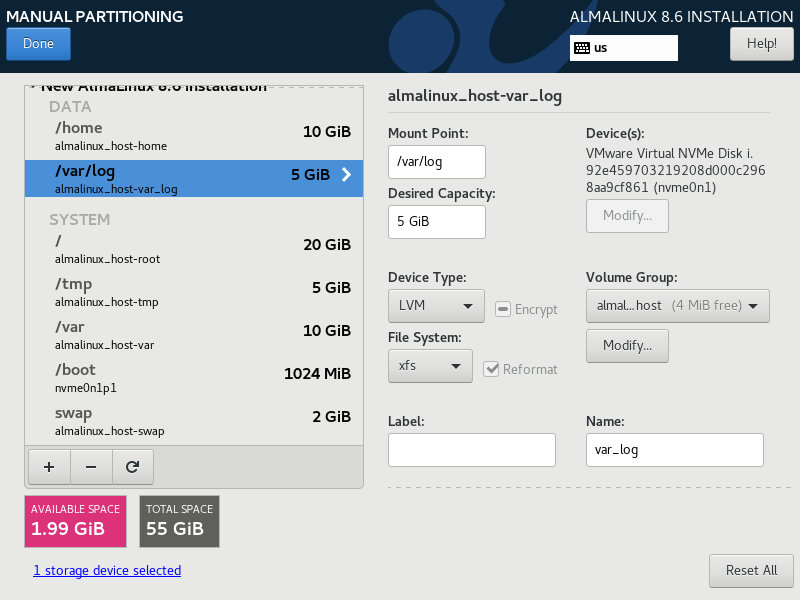The image size is (800, 600).
Task: Toggle the Reformat checkbox
Action: point(491,369)
